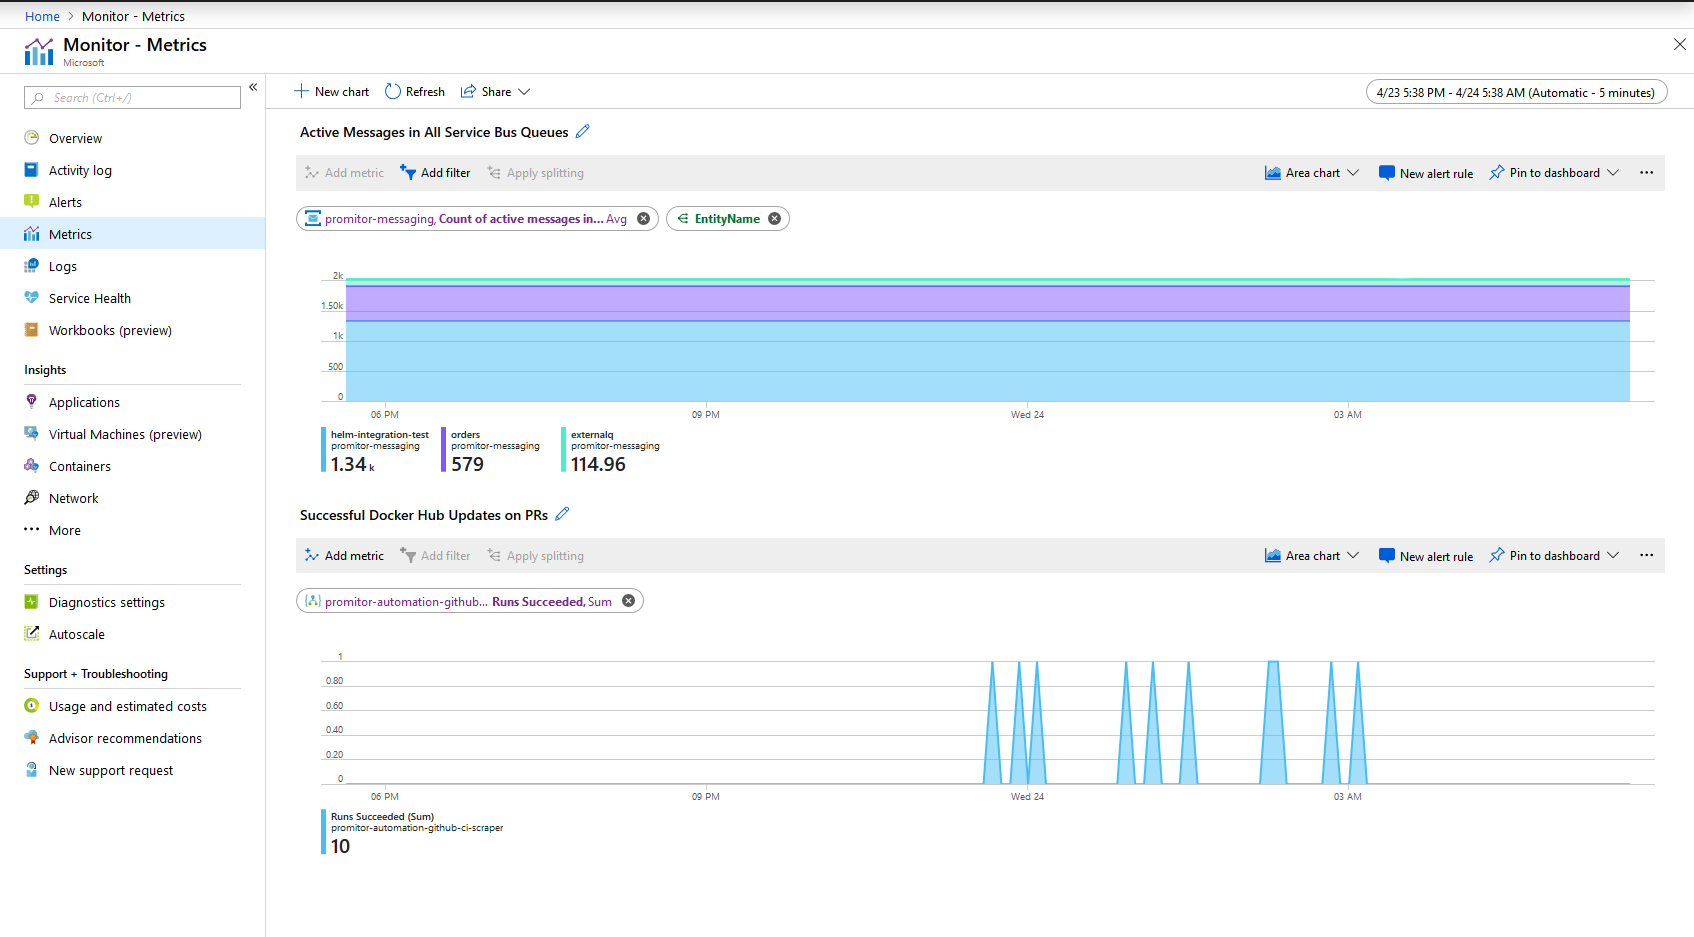Screen dimensions: 1694x937
Task: Click the sidebar search field
Action: (132, 97)
